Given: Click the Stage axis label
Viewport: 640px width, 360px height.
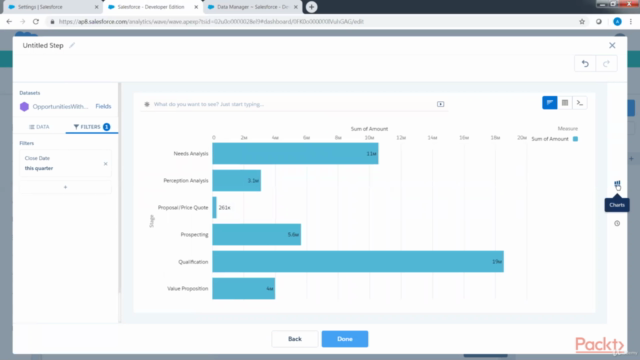Looking at the screenshot, I should 152,221.
